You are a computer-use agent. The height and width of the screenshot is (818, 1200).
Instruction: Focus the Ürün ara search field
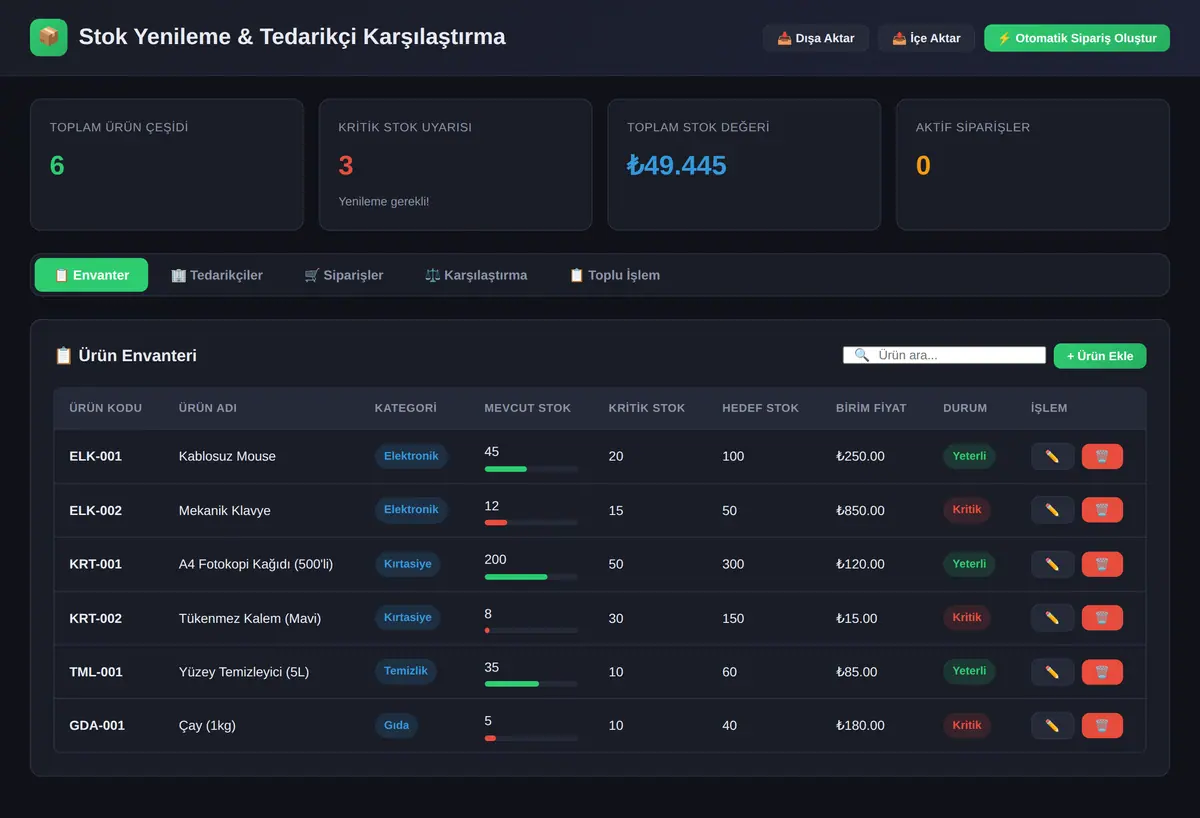pyautogui.click(x=944, y=355)
